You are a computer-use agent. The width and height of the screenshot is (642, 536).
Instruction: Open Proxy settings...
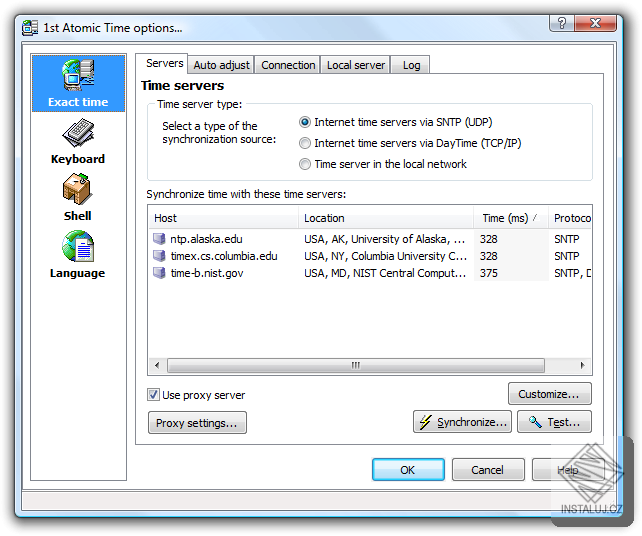197,423
